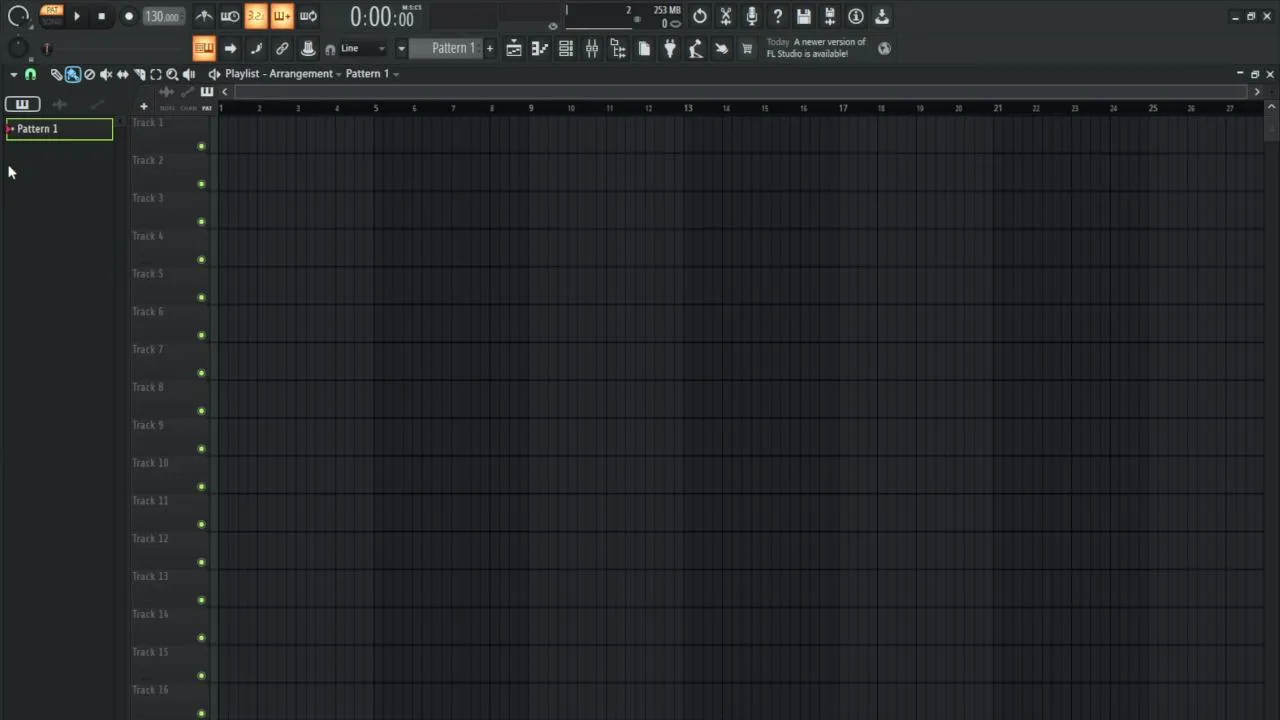
Task: Open Playlist options menu arrow
Action: point(14,74)
